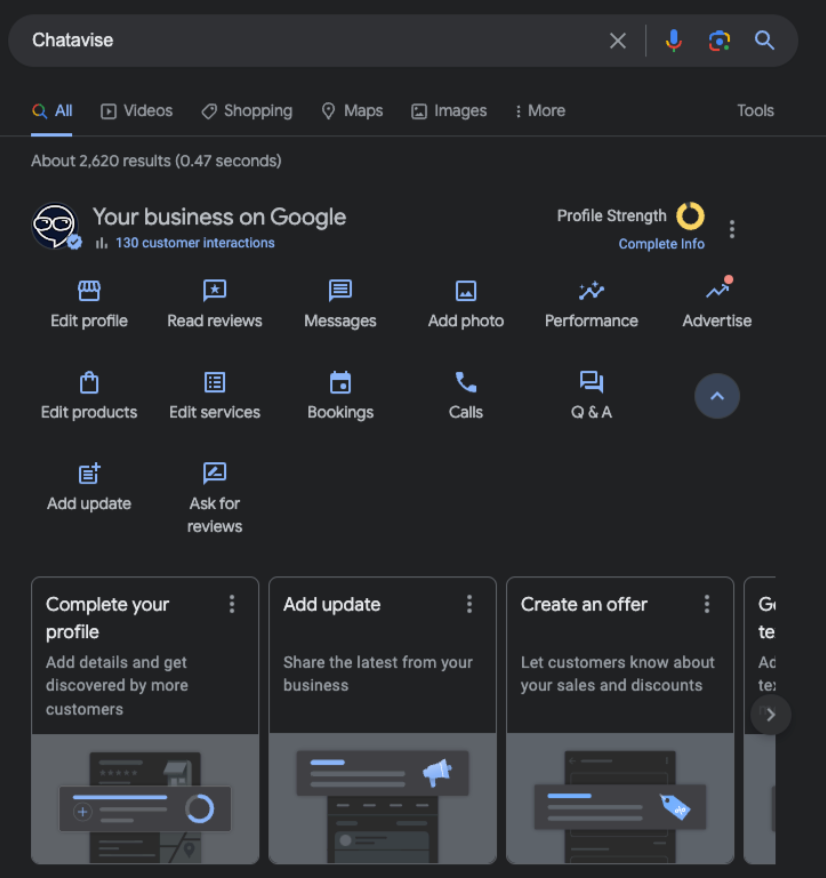This screenshot has width=826, height=878.
Task: Open options menu on Create an offer card
Action: [707, 604]
